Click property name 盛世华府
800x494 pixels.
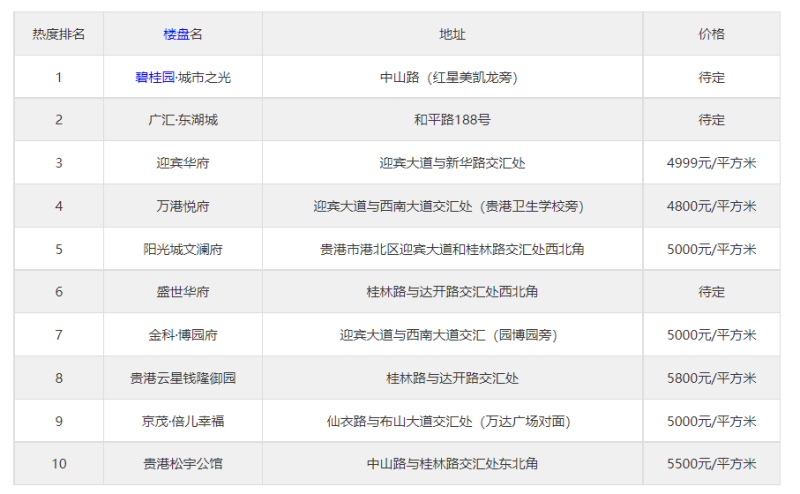(x=183, y=292)
